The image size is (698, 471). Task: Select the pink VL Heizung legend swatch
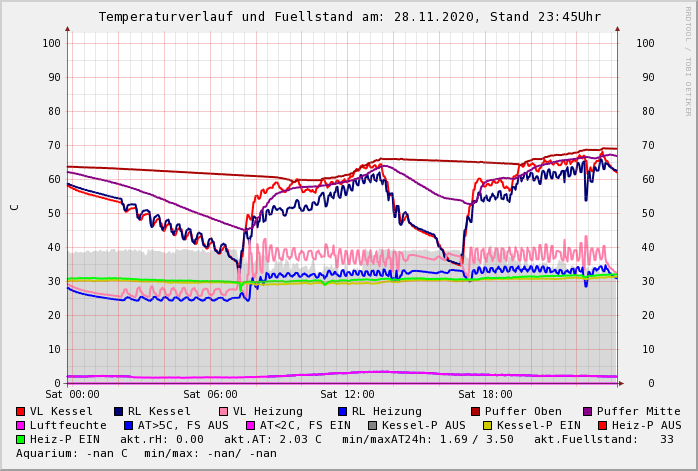[x=223, y=411]
